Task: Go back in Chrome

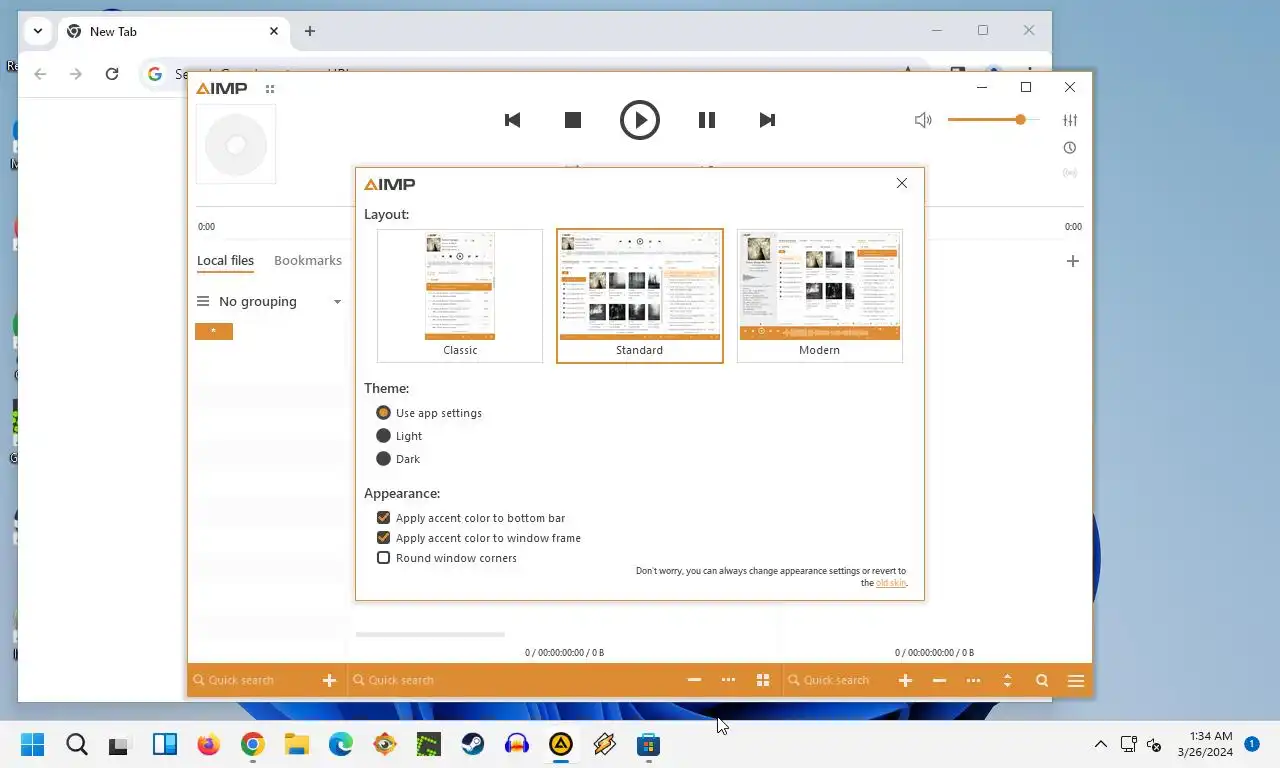Action: tap(40, 74)
